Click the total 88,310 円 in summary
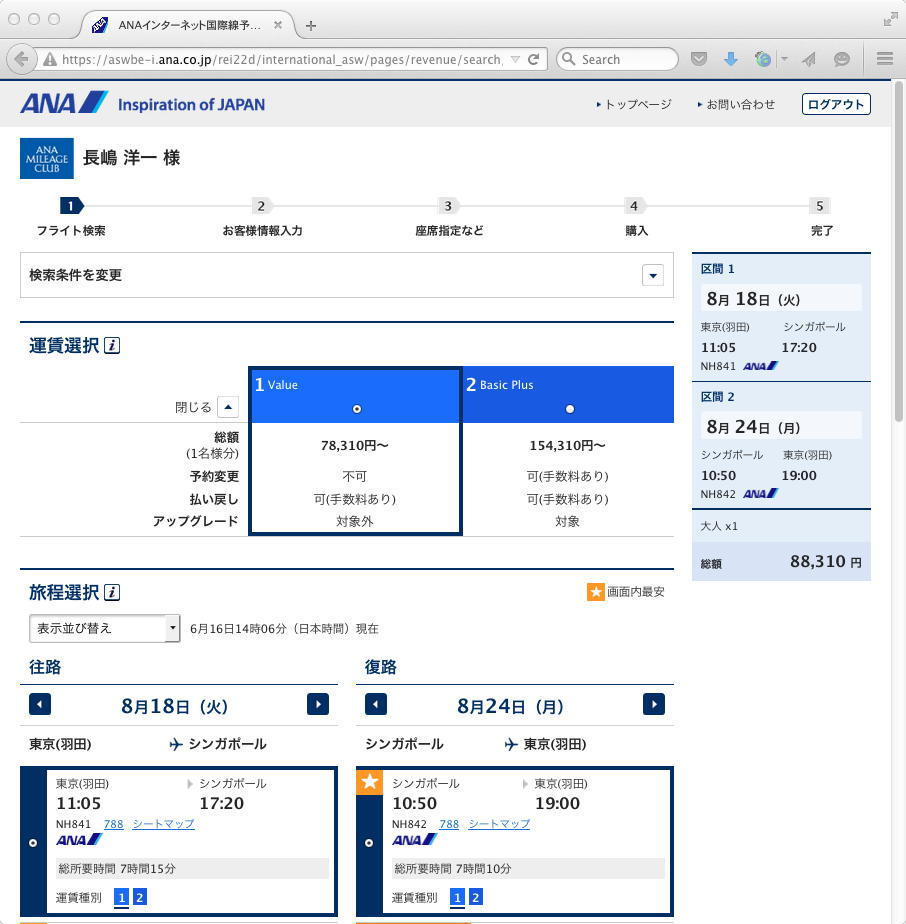The image size is (906, 924). coord(825,562)
